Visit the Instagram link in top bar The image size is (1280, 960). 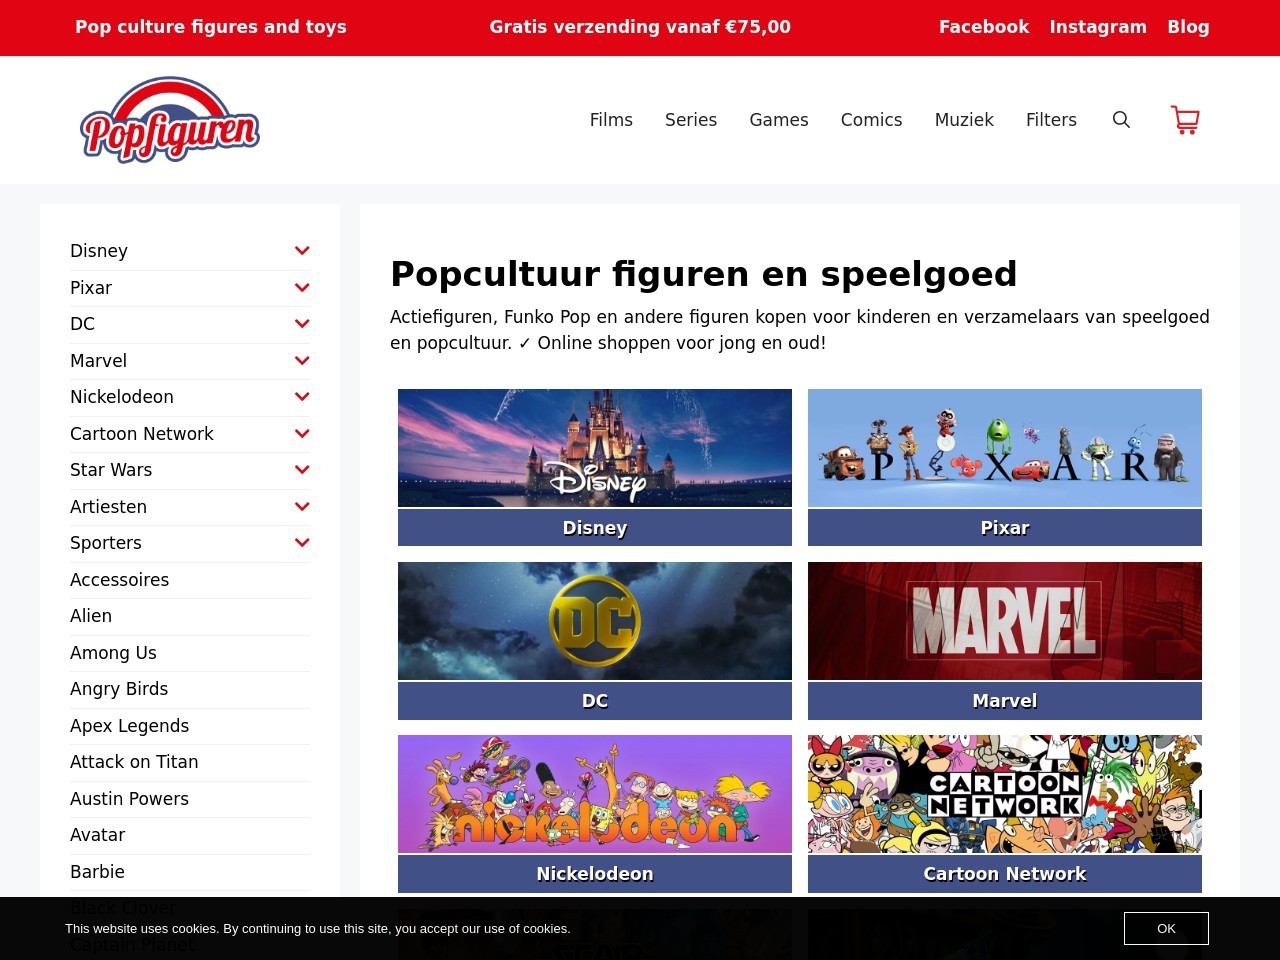pos(1098,27)
